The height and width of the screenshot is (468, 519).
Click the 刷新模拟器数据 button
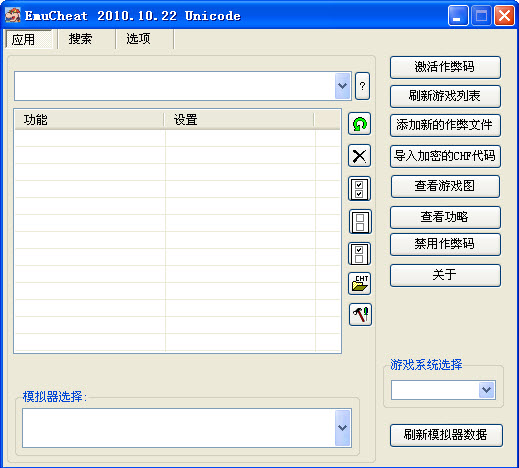tap(446, 435)
